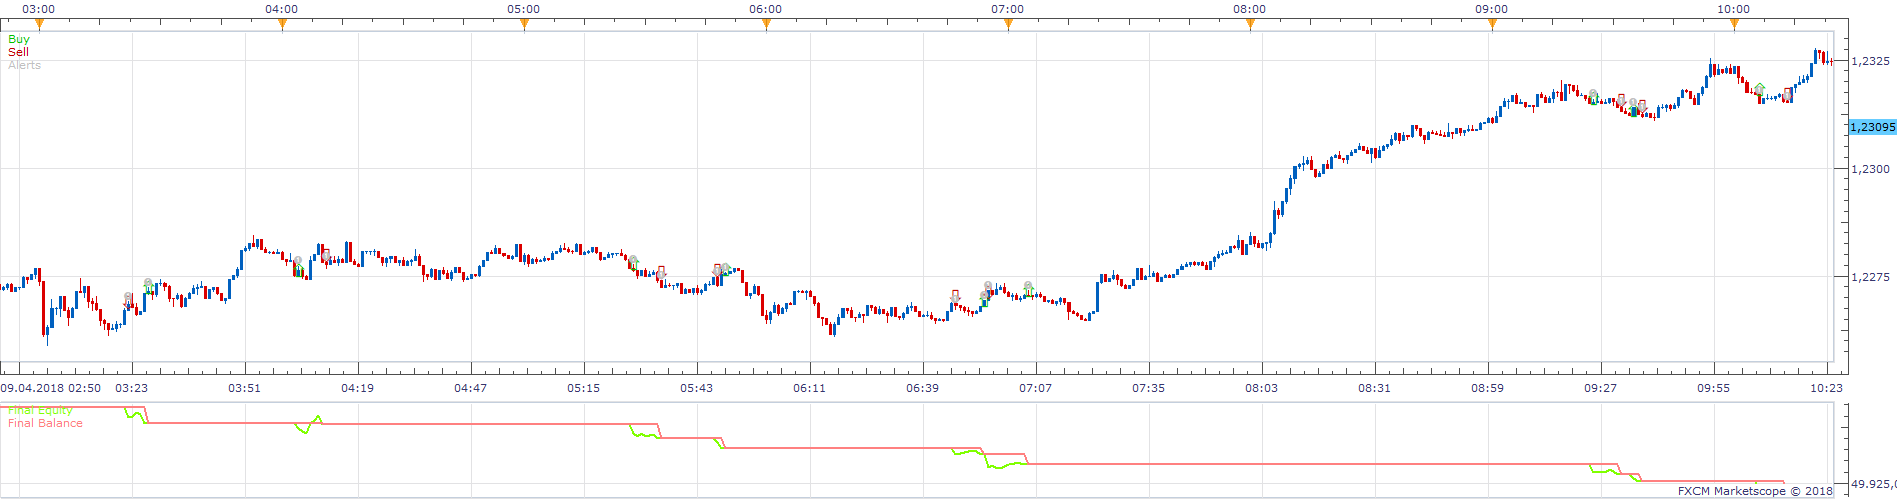Click the green Buy legend label
Viewport: 1899px width, 500px height.
19,40
